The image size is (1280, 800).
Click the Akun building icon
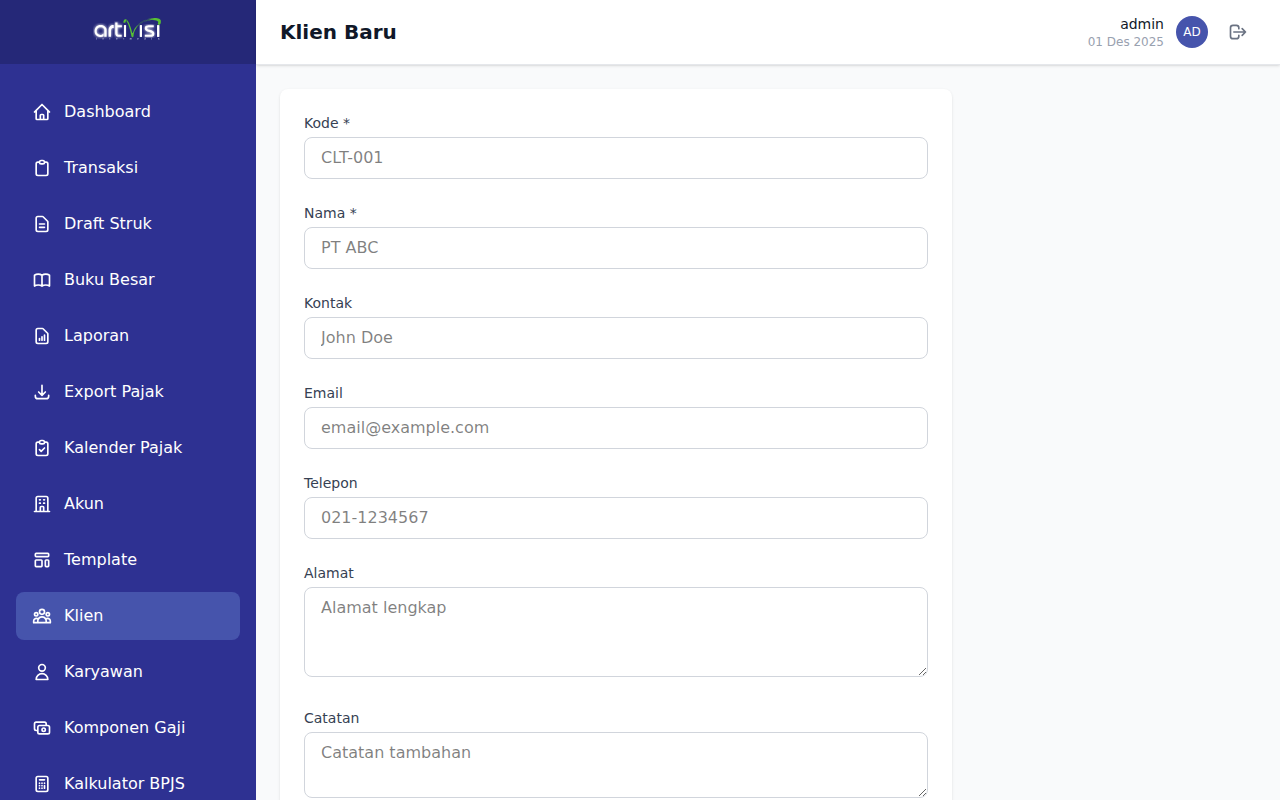click(x=42, y=504)
